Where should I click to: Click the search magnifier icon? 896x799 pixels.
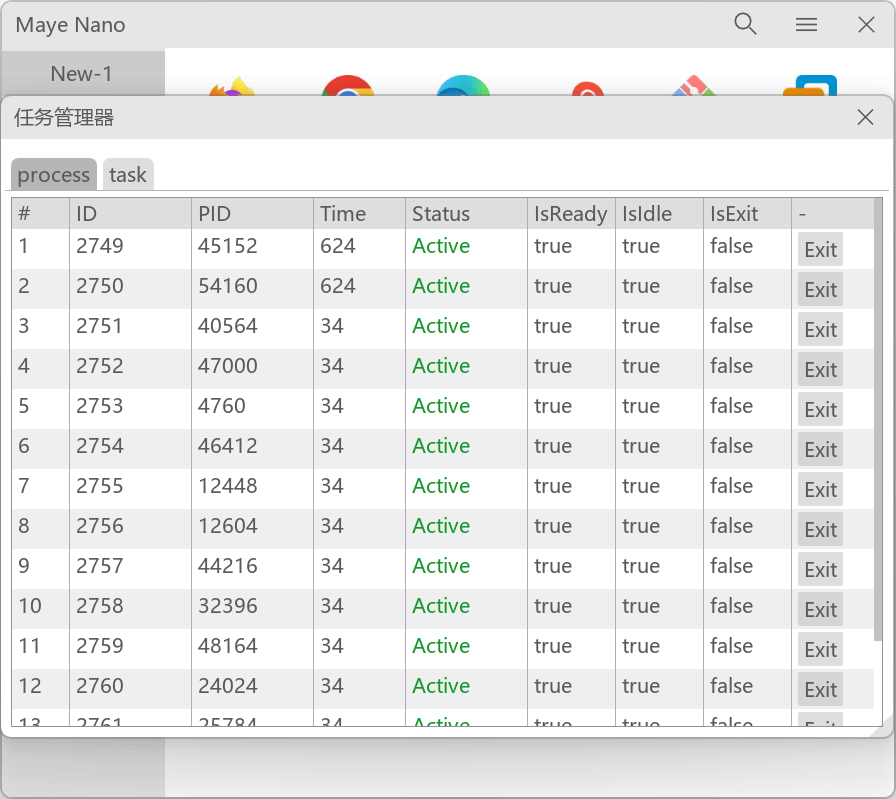[745, 25]
